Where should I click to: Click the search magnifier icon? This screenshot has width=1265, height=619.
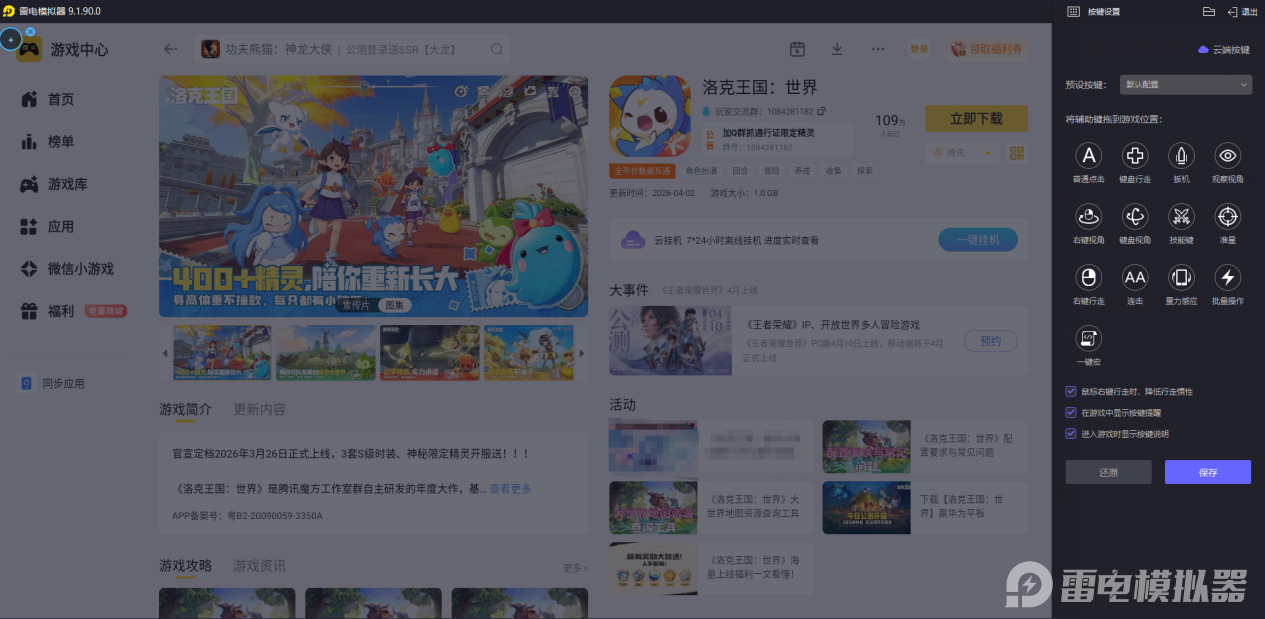[497, 49]
